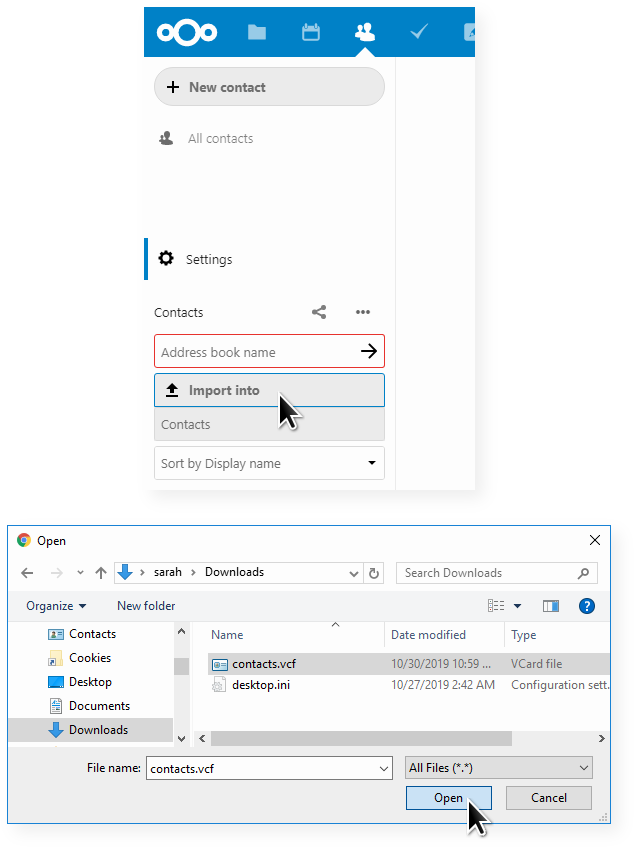This screenshot has width=634, height=847.
Task: Confirm new address book with arrow icon
Action: coord(368,351)
